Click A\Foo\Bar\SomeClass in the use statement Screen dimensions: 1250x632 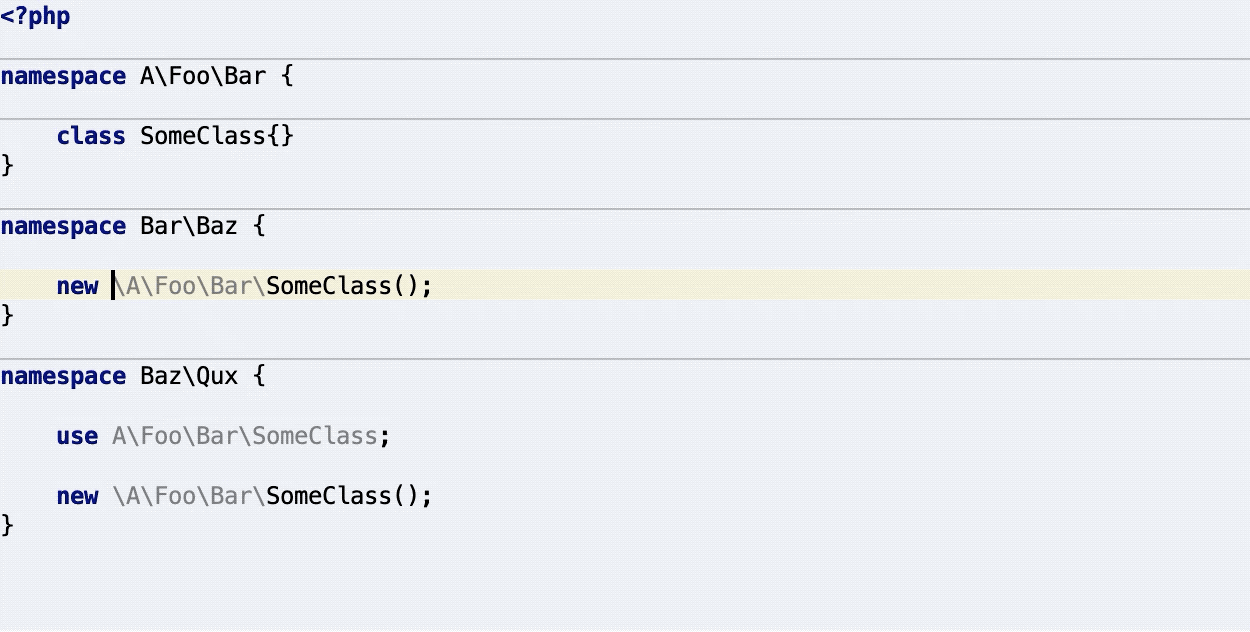coord(245,437)
